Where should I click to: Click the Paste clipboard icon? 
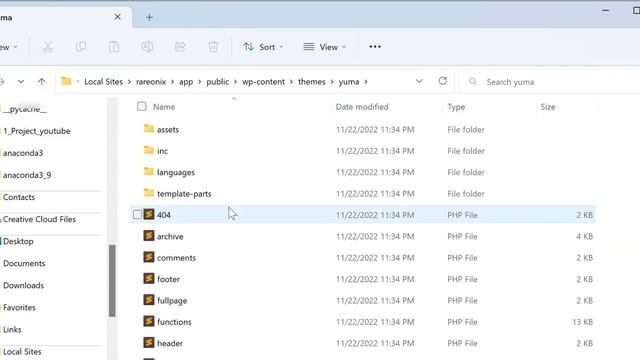114,47
